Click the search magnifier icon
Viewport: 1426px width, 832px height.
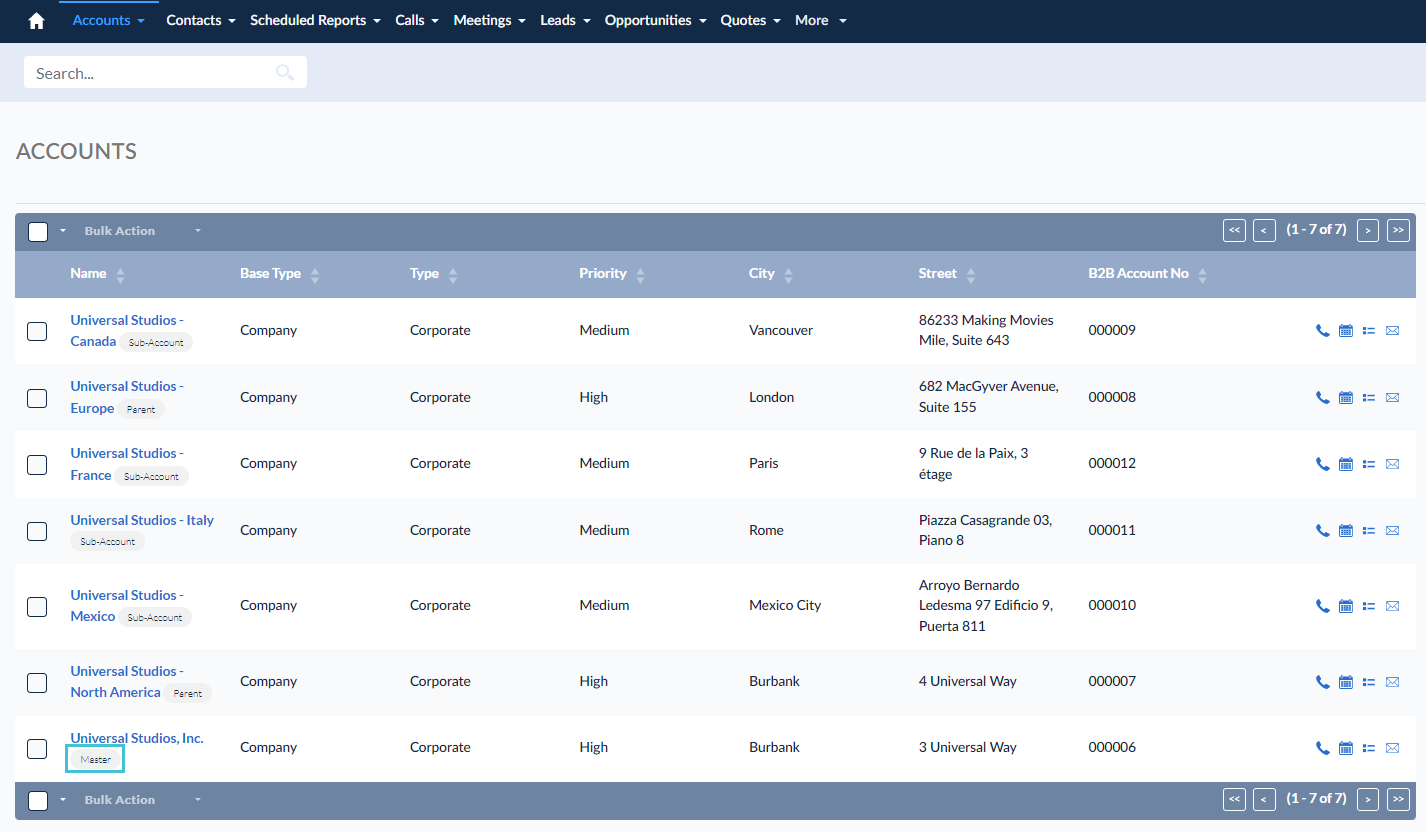tap(285, 72)
